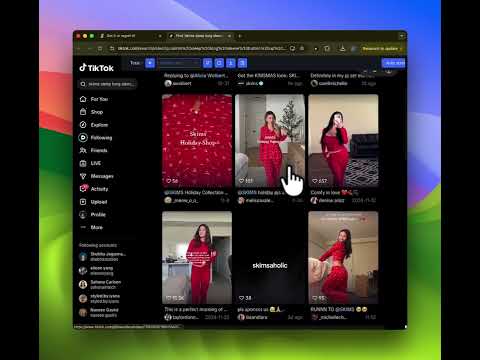This screenshot has width=480, height=360.
Task: Focus the TikTok search field
Action: point(107,84)
